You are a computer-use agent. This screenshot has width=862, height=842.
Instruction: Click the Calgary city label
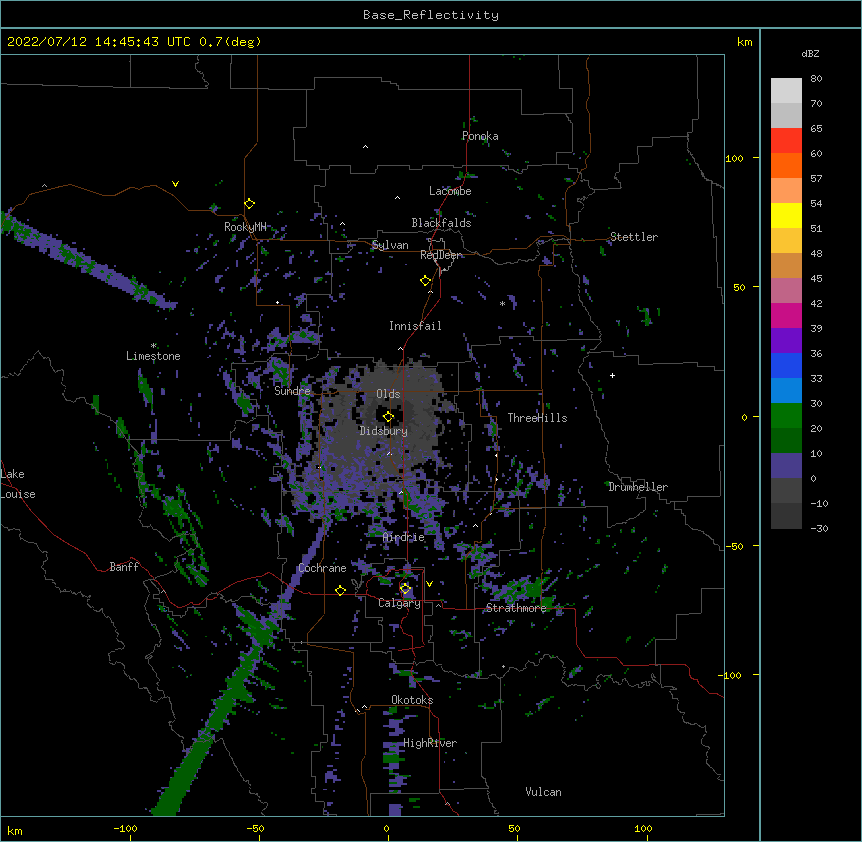click(x=399, y=603)
